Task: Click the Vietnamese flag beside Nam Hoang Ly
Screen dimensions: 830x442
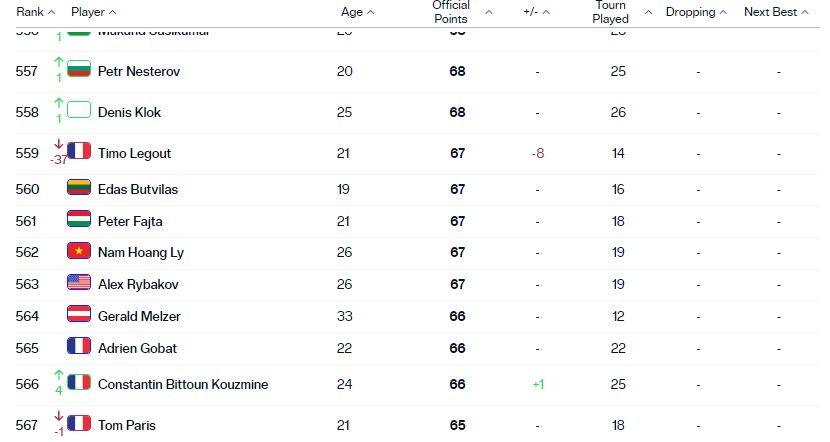Action: tap(79, 250)
